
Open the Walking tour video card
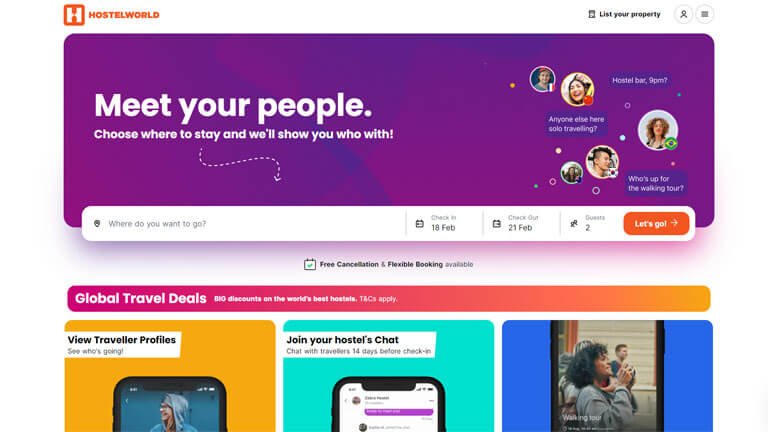pos(607,376)
